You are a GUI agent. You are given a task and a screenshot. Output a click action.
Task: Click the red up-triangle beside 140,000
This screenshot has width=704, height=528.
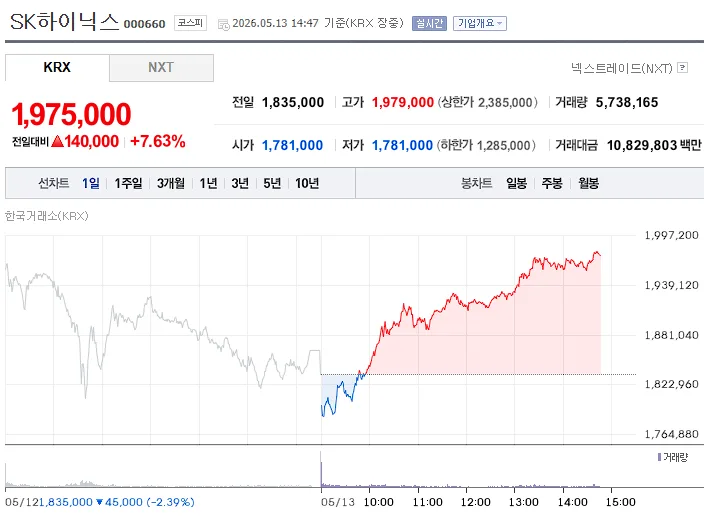point(57,141)
